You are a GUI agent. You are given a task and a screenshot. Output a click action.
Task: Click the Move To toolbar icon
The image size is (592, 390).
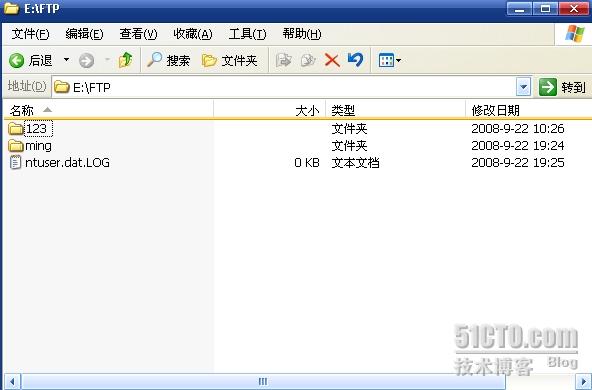(284, 60)
